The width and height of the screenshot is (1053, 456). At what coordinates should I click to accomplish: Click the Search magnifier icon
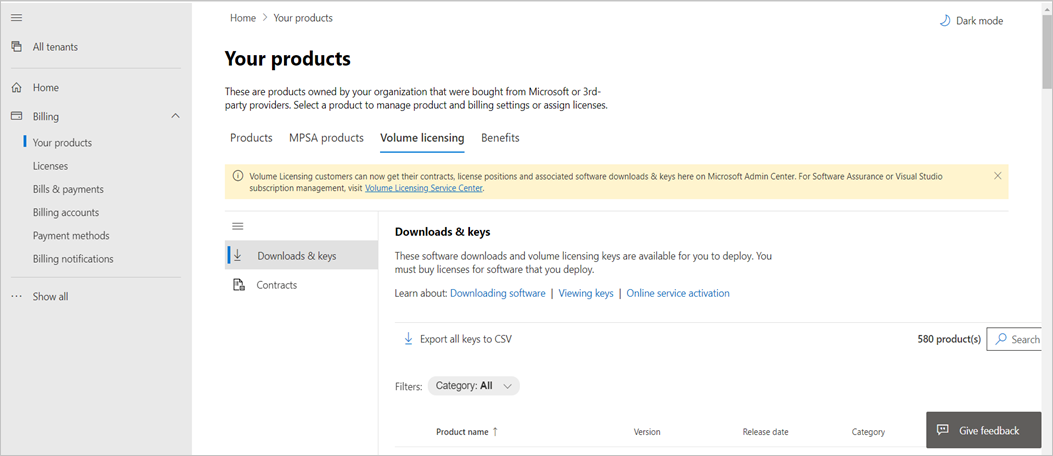click(1001, 339)
